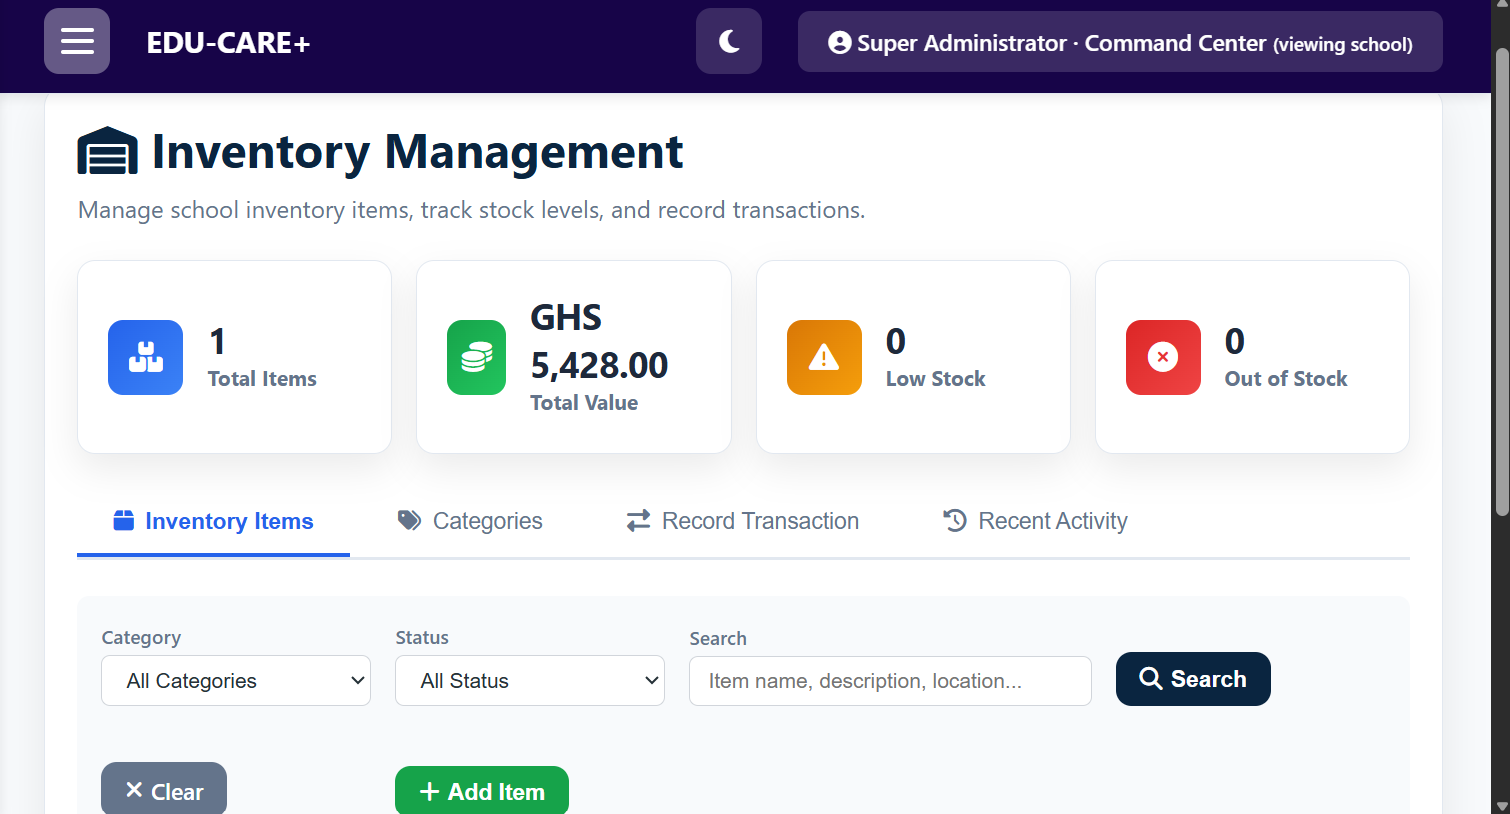Open the All Status dropdown
This screenshot has height=814, width=1510.
click(530, 681)
